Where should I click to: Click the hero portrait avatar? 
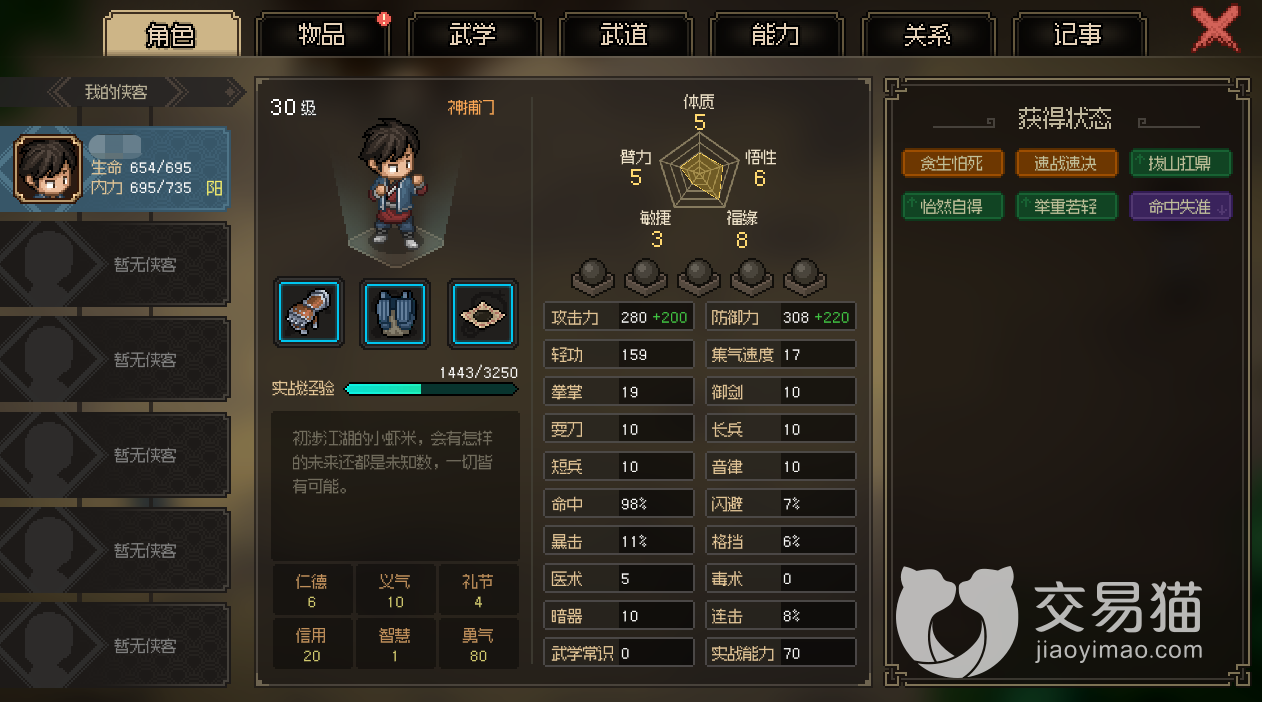tap(47, 168)
